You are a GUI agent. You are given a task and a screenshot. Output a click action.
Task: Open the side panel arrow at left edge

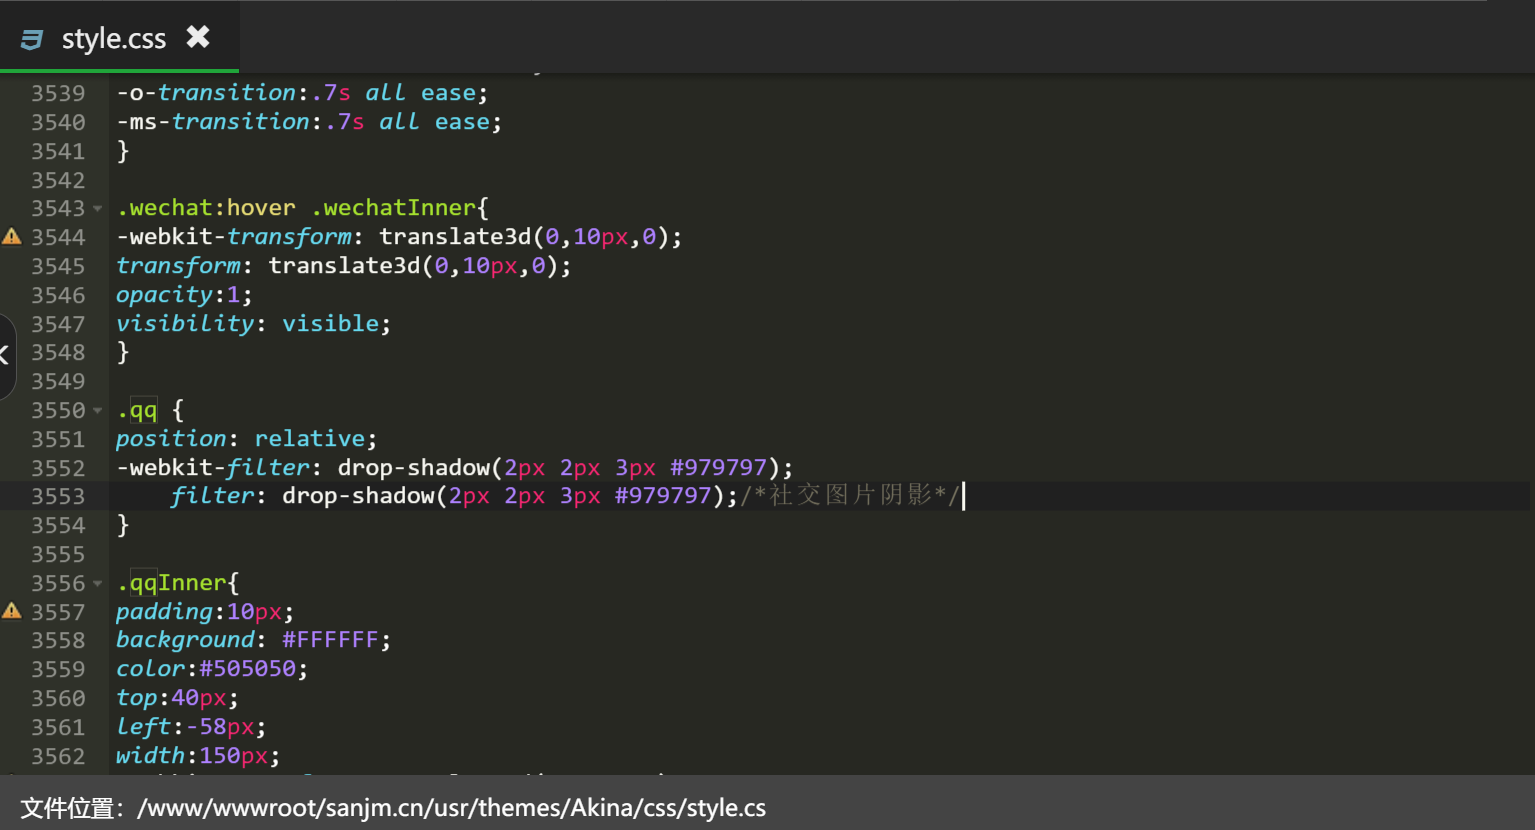[x=5, y=354]
